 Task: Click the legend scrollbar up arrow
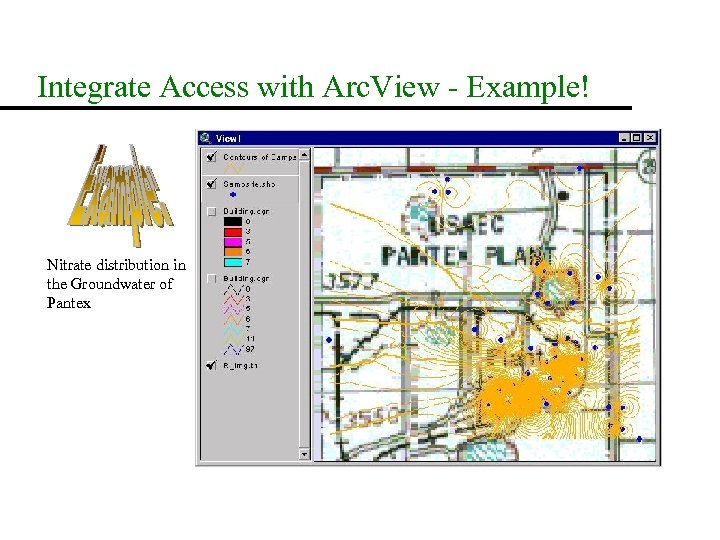coord(304,155)
